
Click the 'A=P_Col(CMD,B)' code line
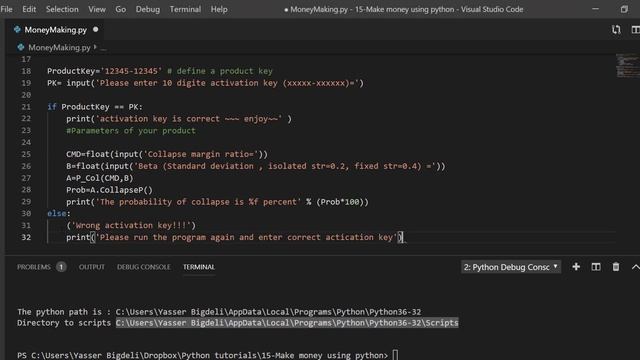tap(100, 178)
